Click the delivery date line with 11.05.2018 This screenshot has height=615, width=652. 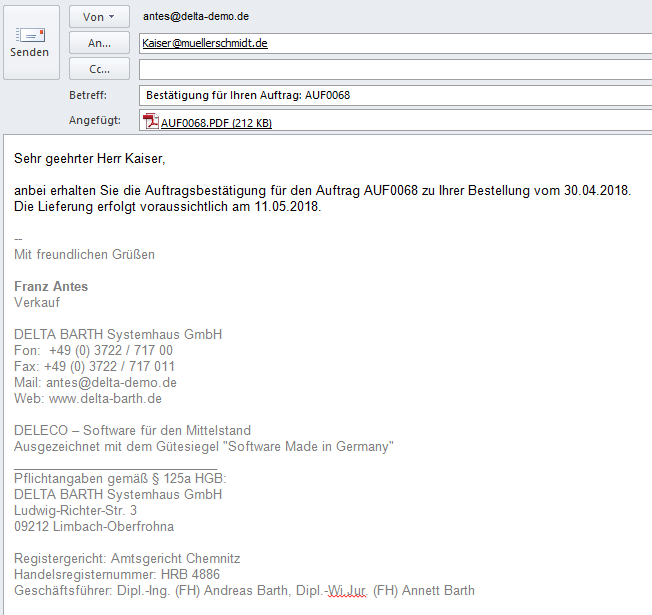[x=167, y=207]
